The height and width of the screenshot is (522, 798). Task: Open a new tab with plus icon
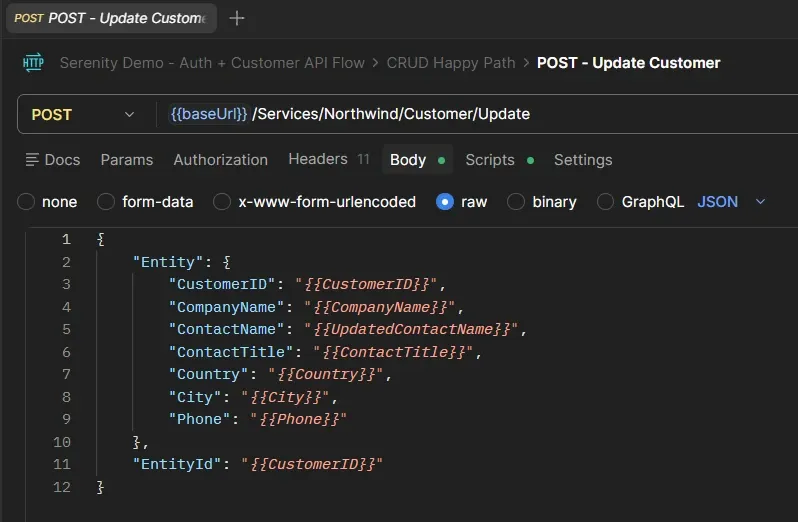click(x=237, y=18)
